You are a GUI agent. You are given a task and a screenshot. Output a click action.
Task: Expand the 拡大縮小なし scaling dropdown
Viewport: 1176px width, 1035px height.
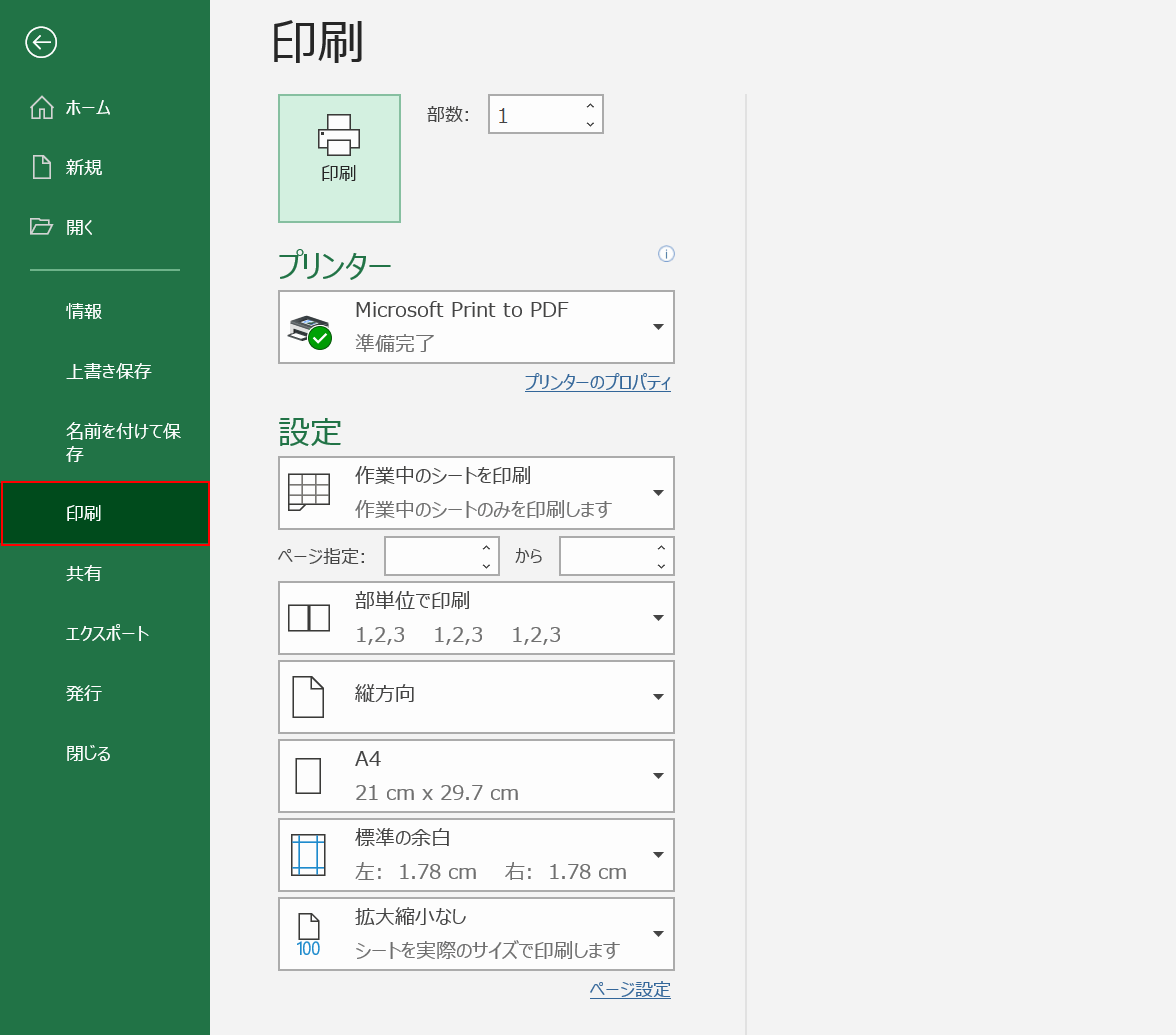pyautogui.click(x=658, y=934)
